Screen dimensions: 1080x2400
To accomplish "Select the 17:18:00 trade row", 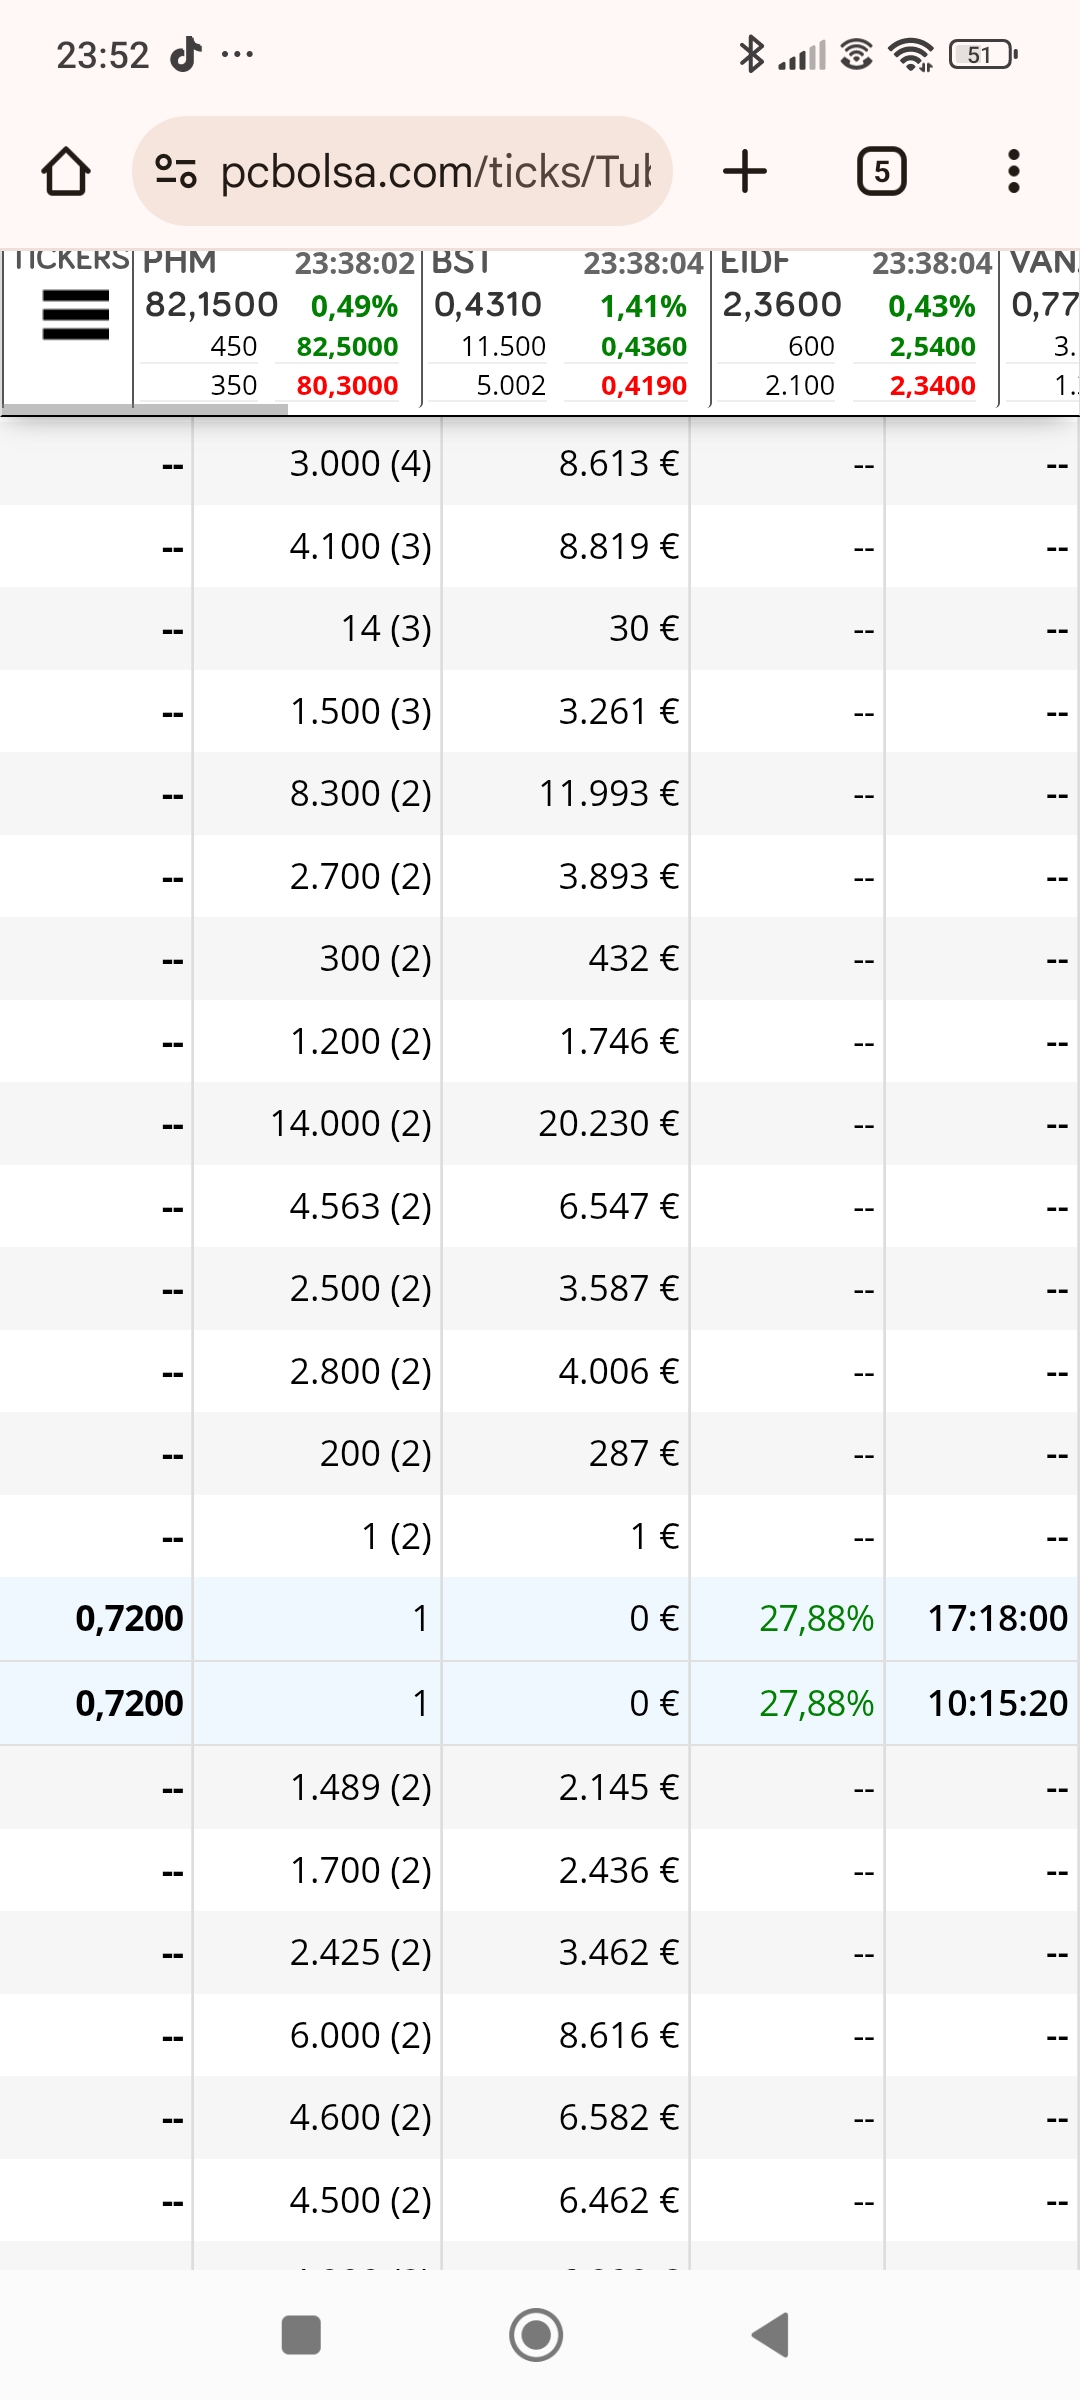I will click(x=540, y=1619).
